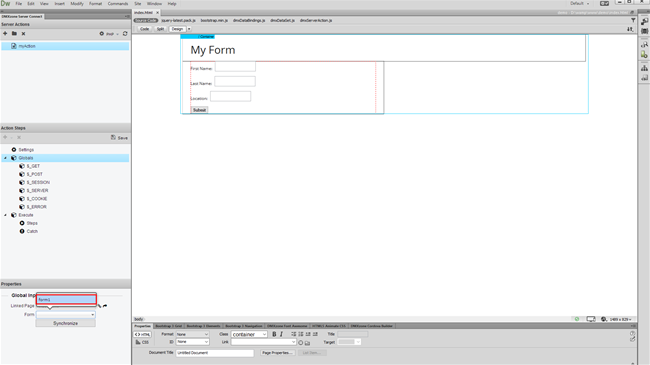Click the Document Title input field
The image size is (650, 365).
[x=215, y=353]
